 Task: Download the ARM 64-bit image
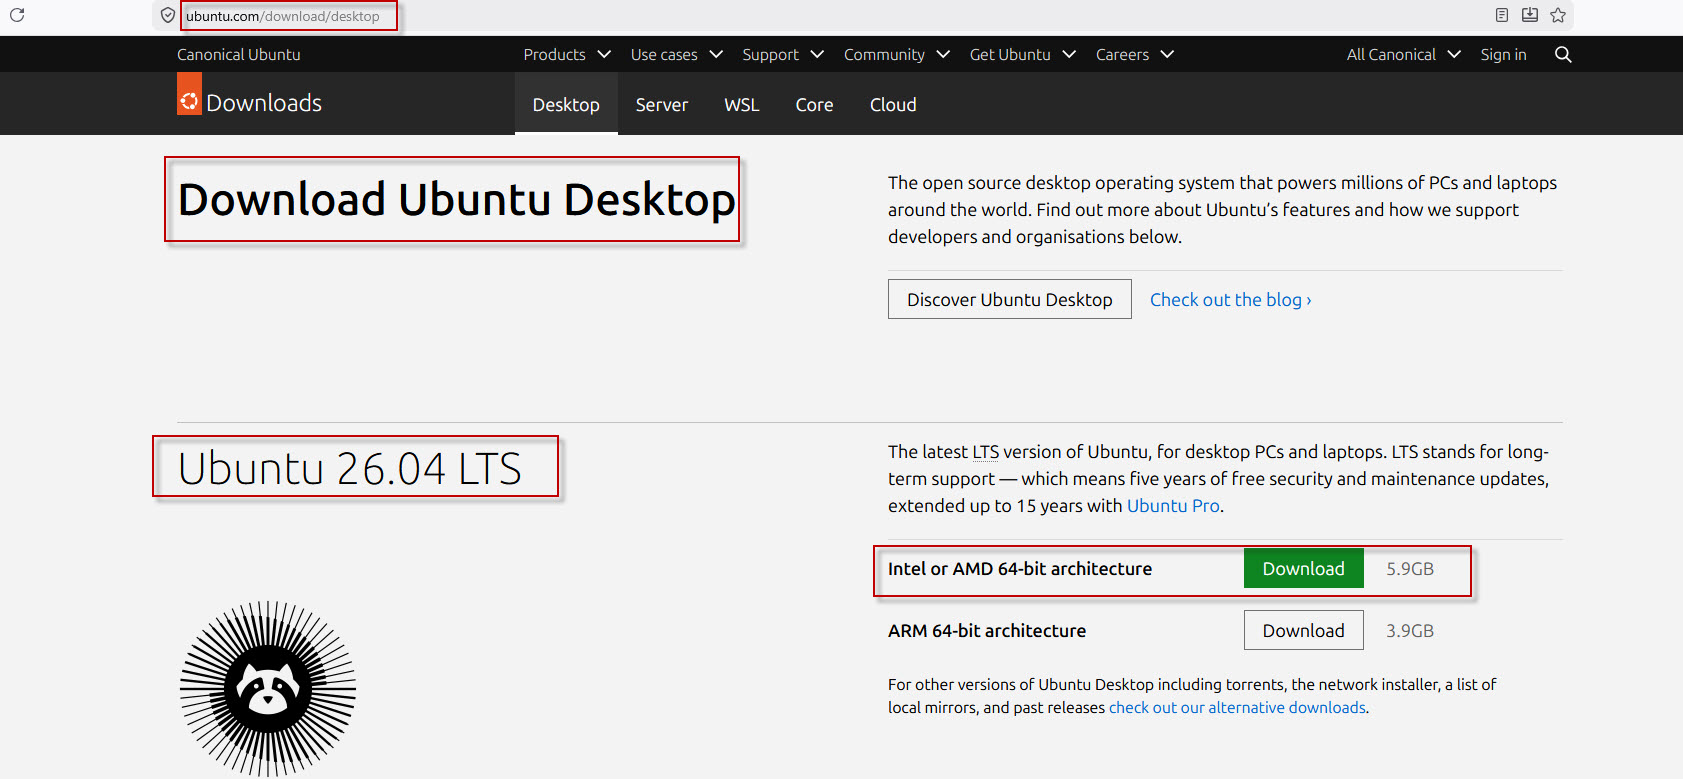(x=1304, y=630)
